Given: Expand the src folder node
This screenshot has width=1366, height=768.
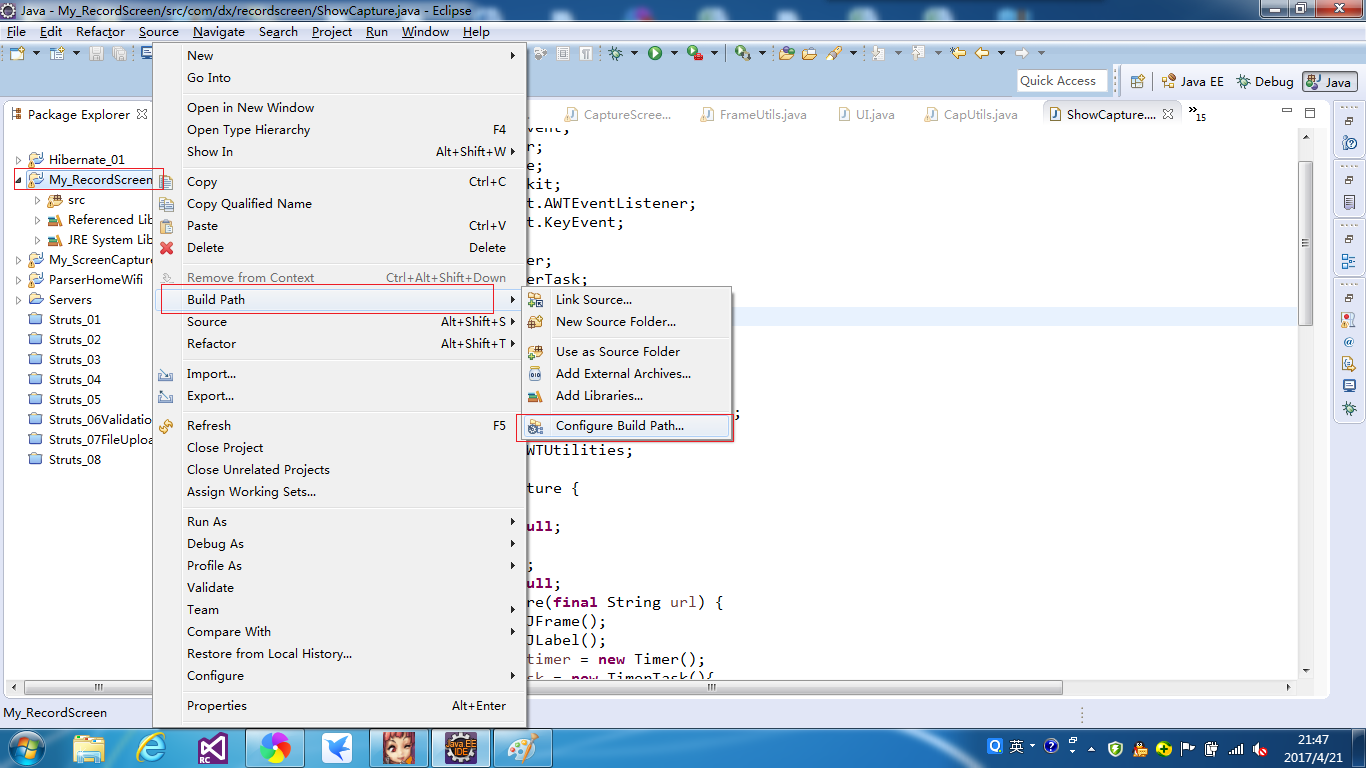Looking at the screenshot, I should (x=38, y=200).
